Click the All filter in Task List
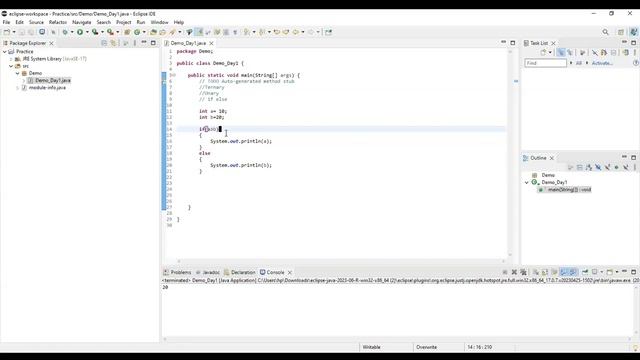 (578, 63)
